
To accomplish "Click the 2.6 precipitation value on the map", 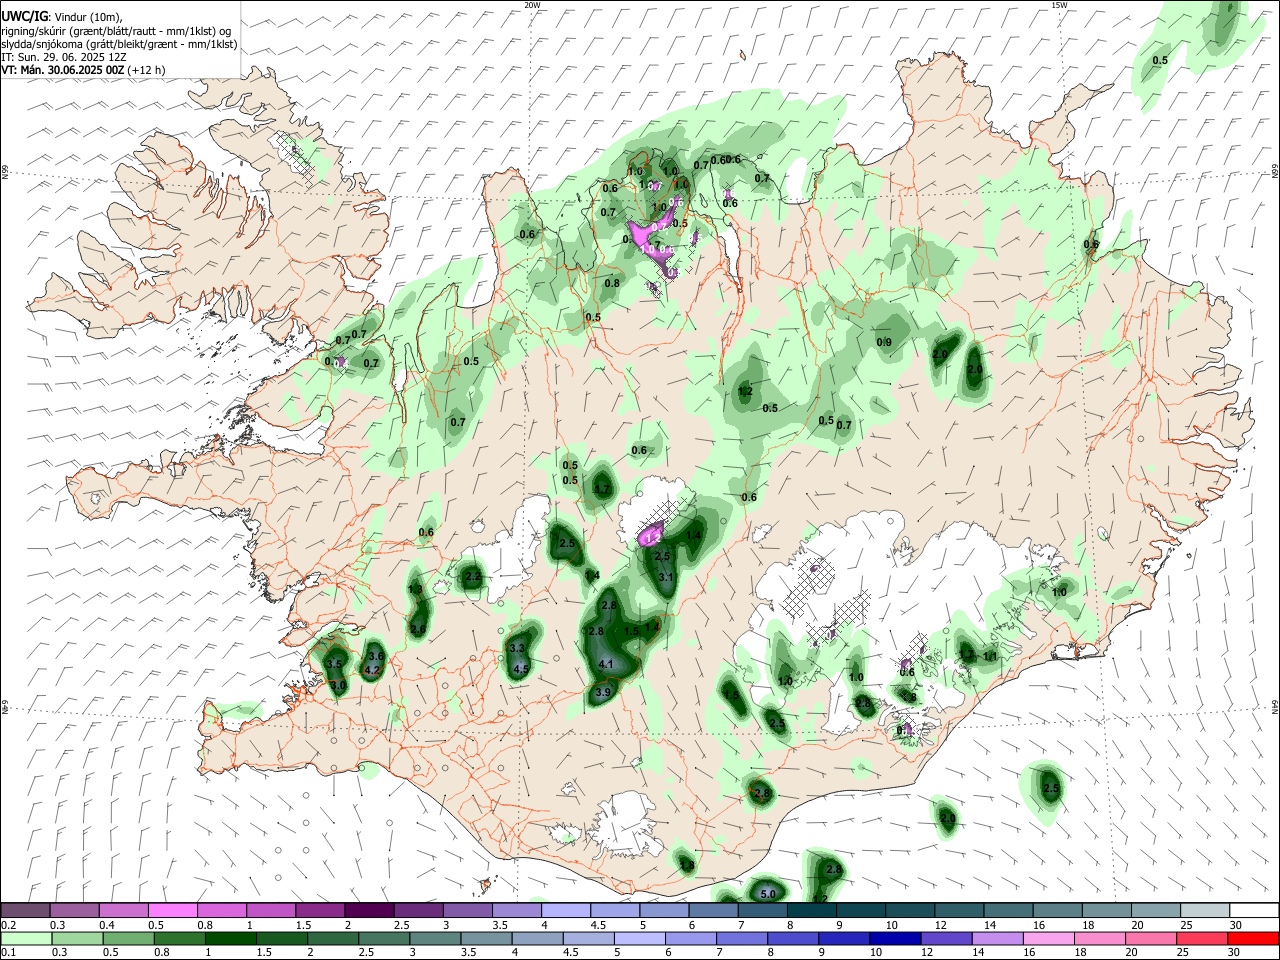I will point(418,629).
